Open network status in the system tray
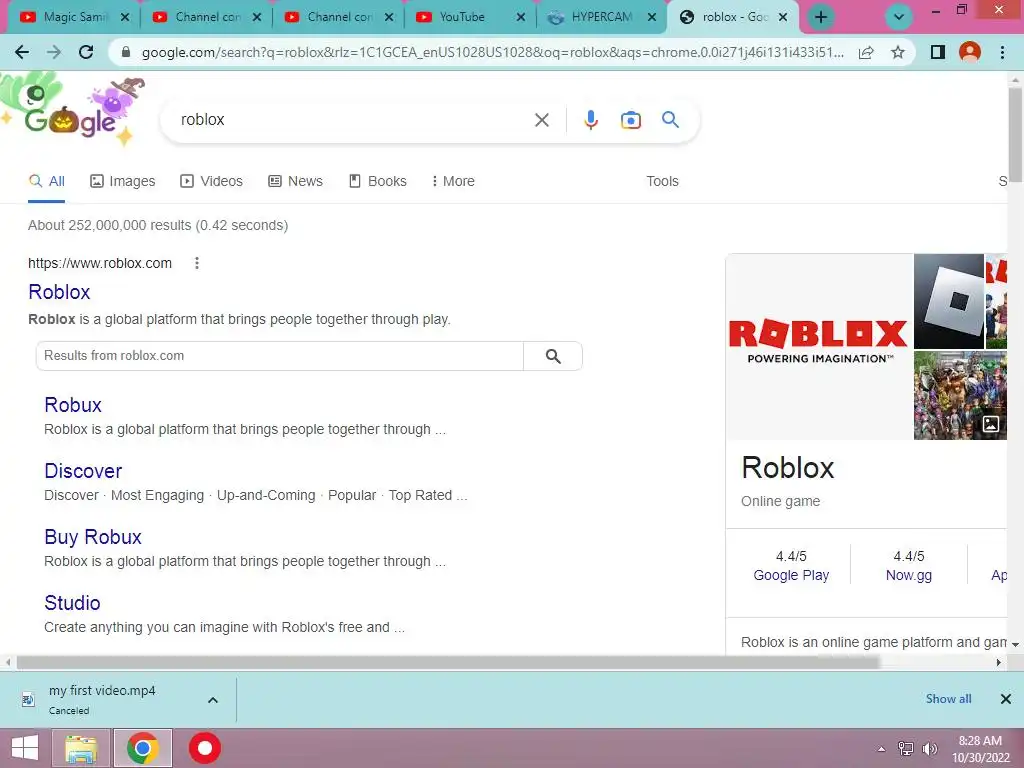The height and width of the screenshot is (768, 1024). tap(905, 749)
